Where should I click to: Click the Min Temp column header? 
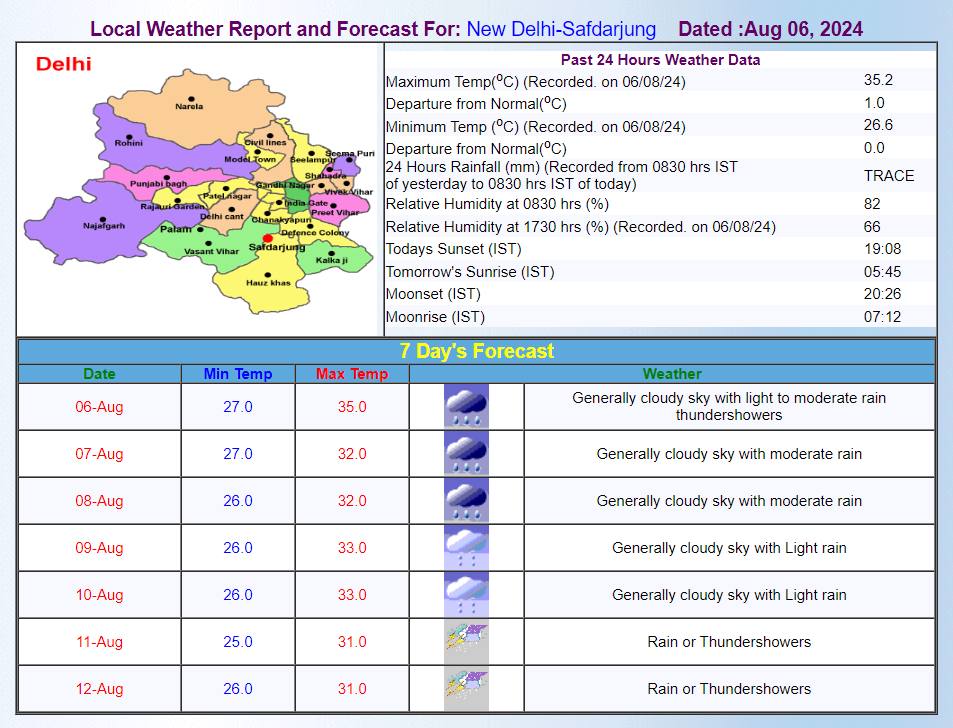(238, 374)
